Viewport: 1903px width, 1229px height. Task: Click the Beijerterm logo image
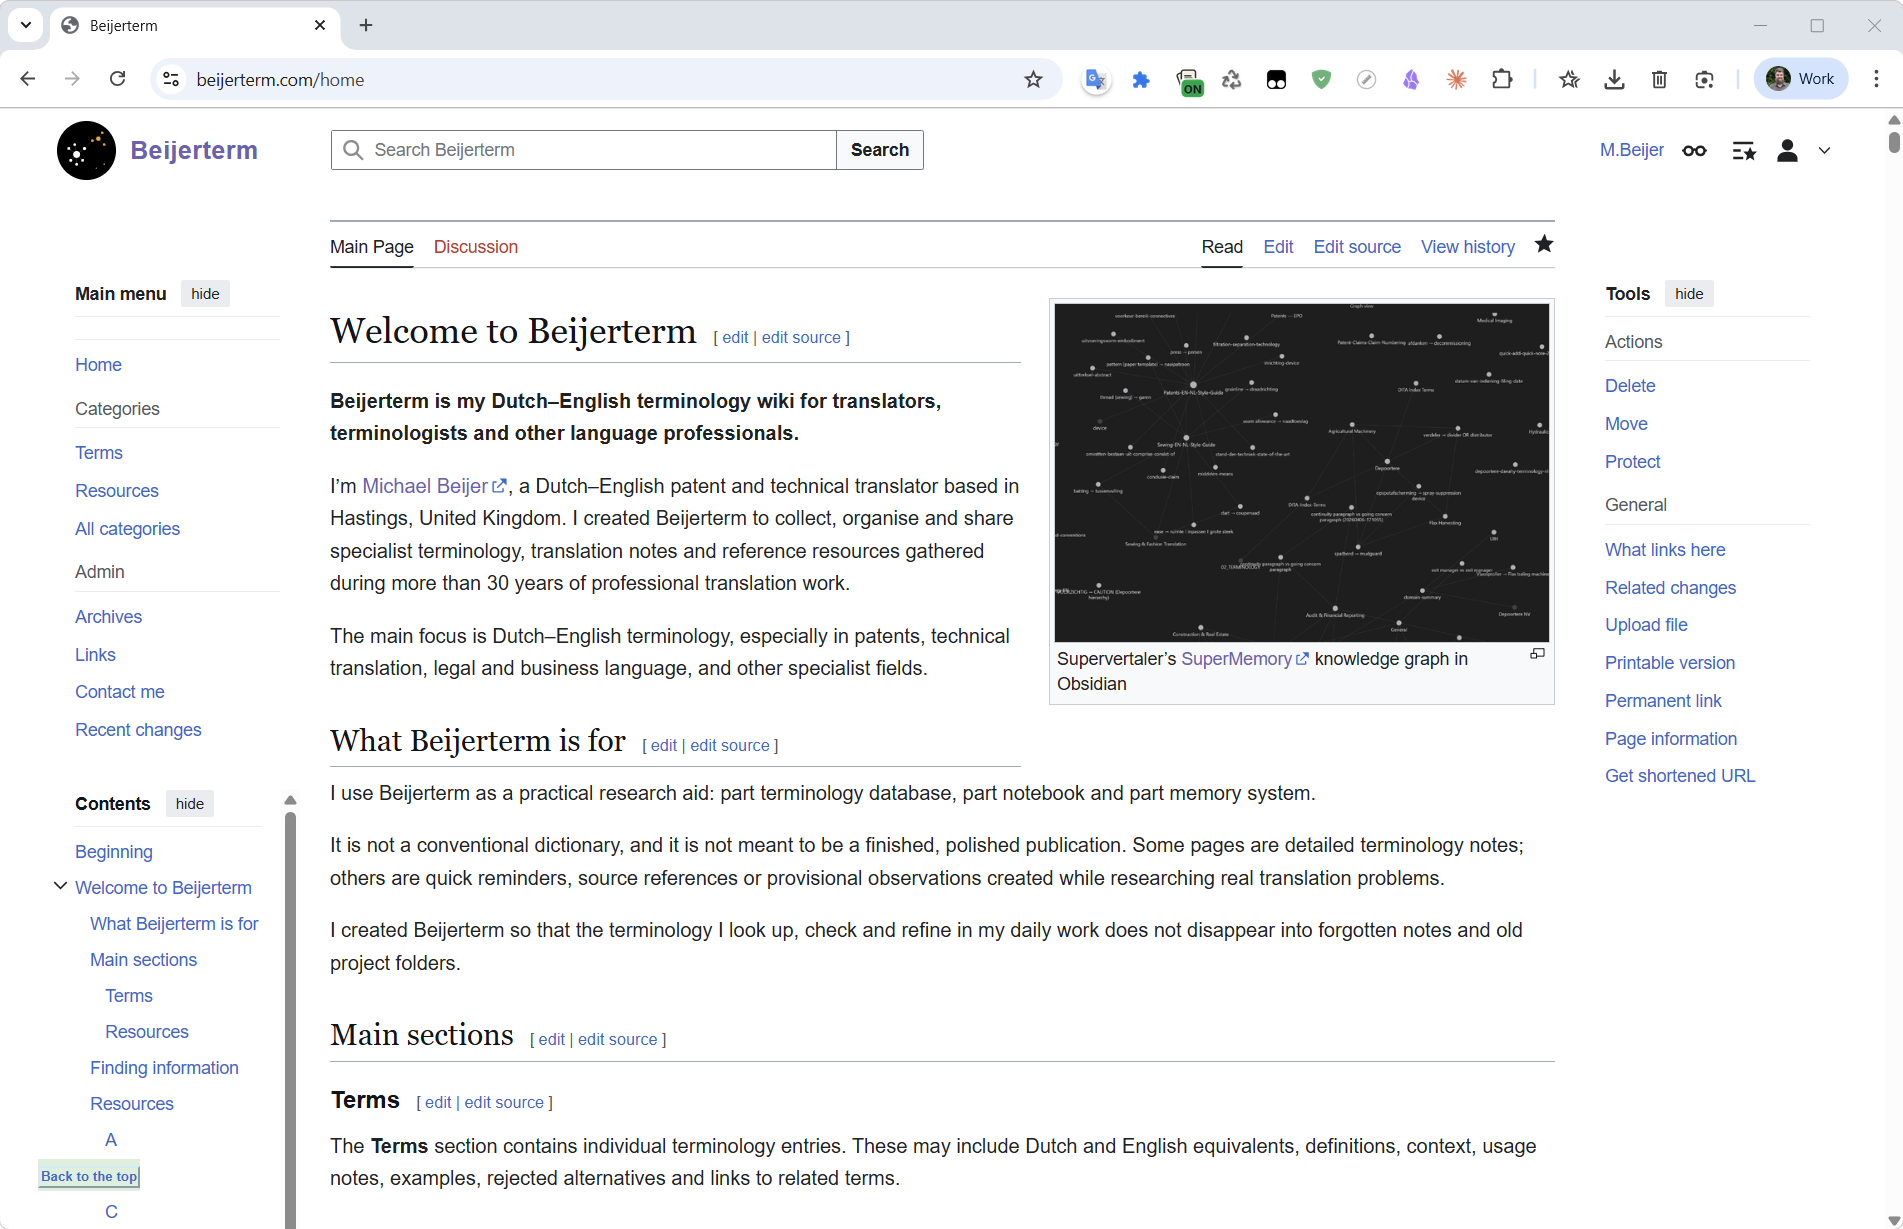[x=86, y=150]
